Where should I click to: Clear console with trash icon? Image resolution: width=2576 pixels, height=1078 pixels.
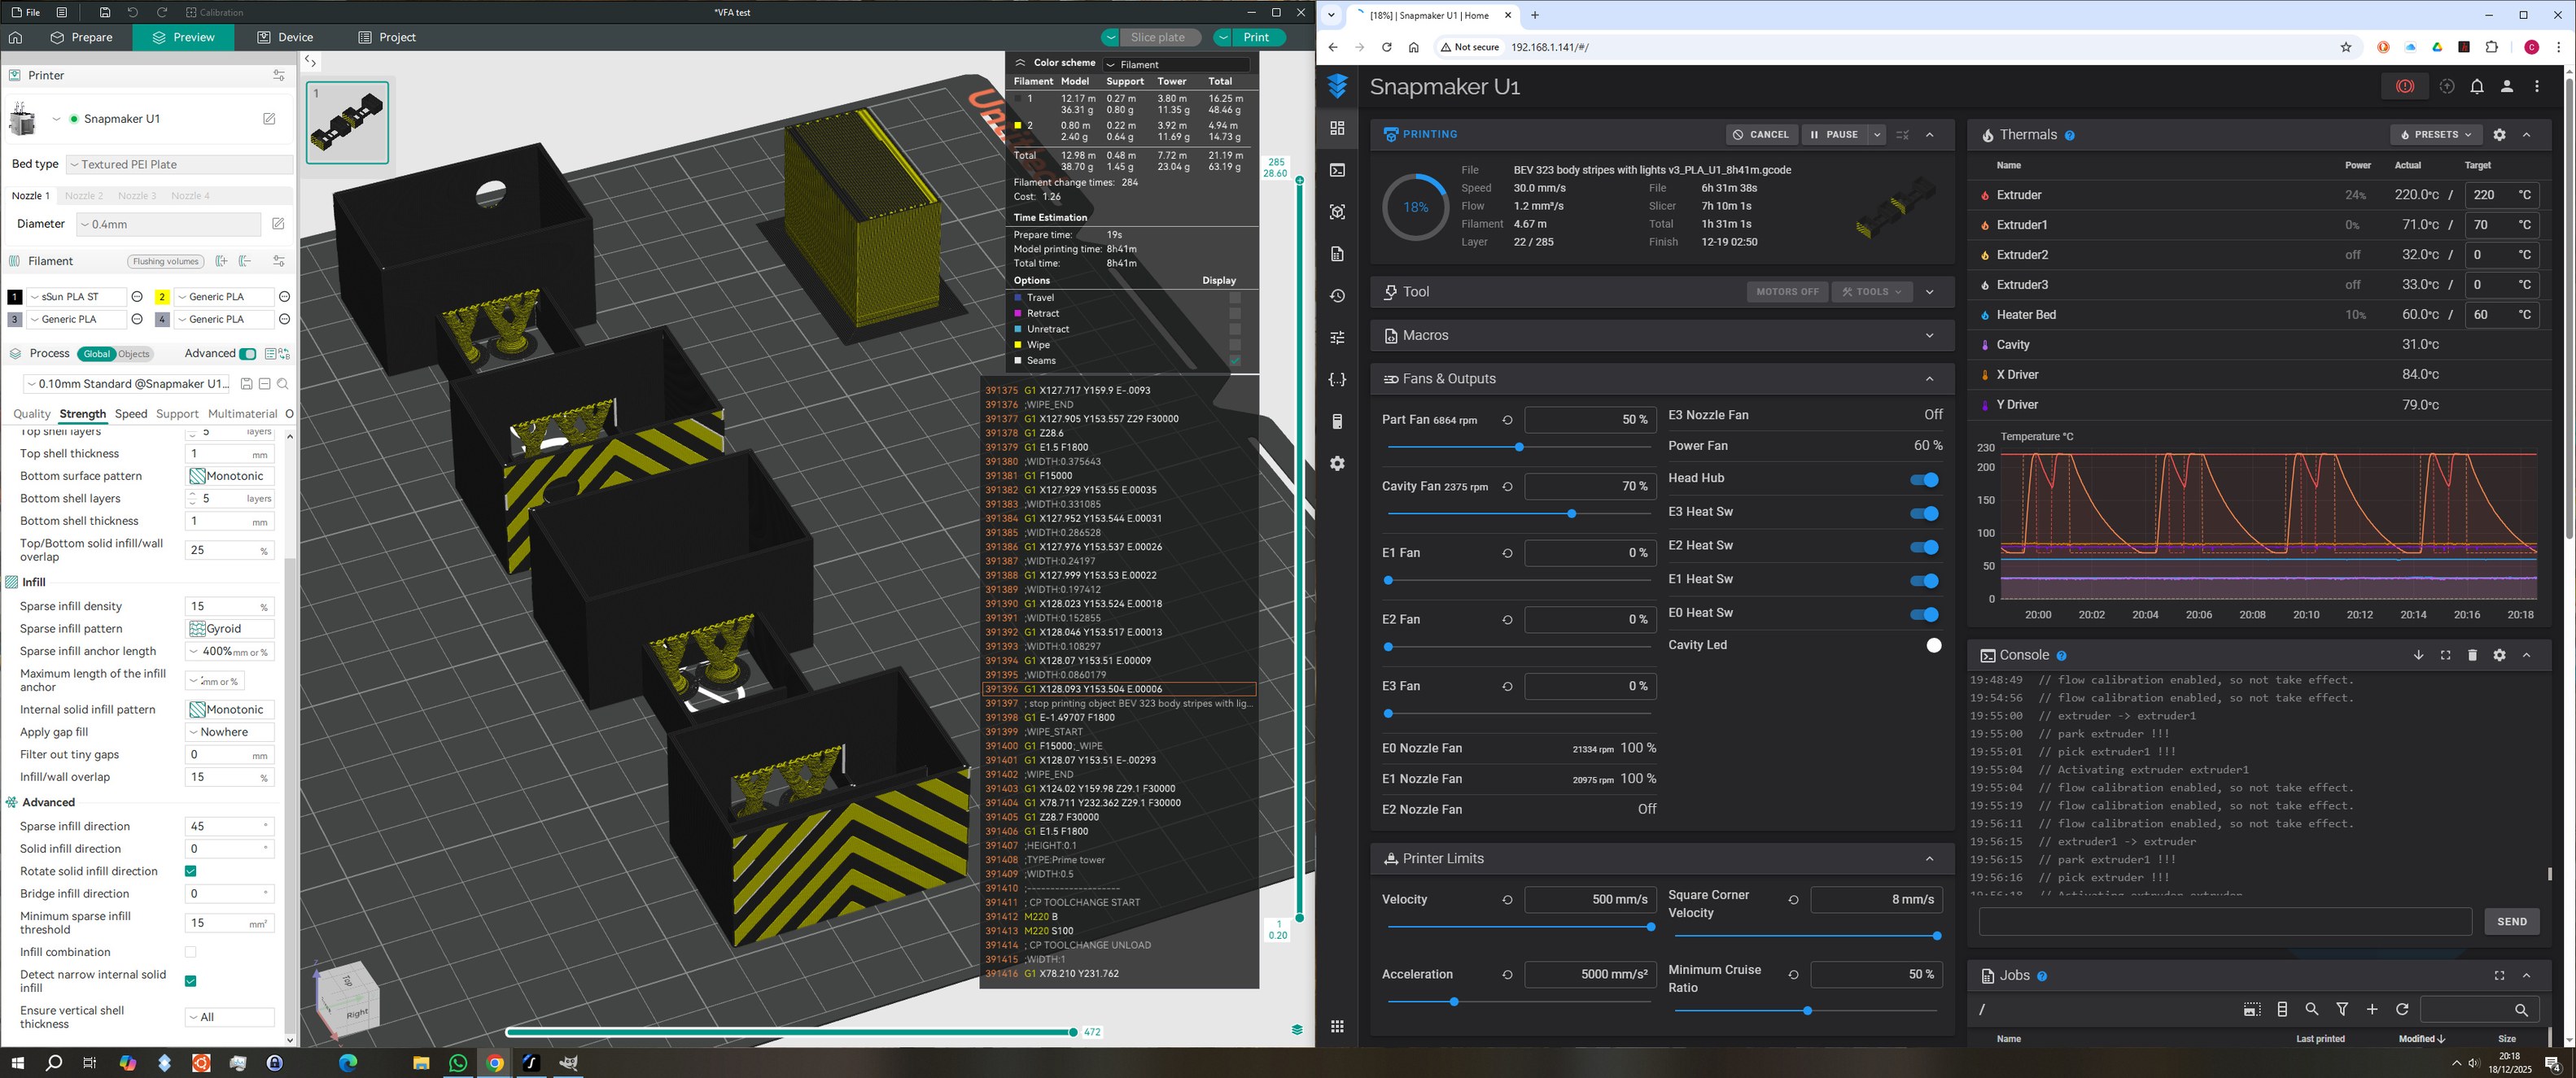tap(2472, 655)
